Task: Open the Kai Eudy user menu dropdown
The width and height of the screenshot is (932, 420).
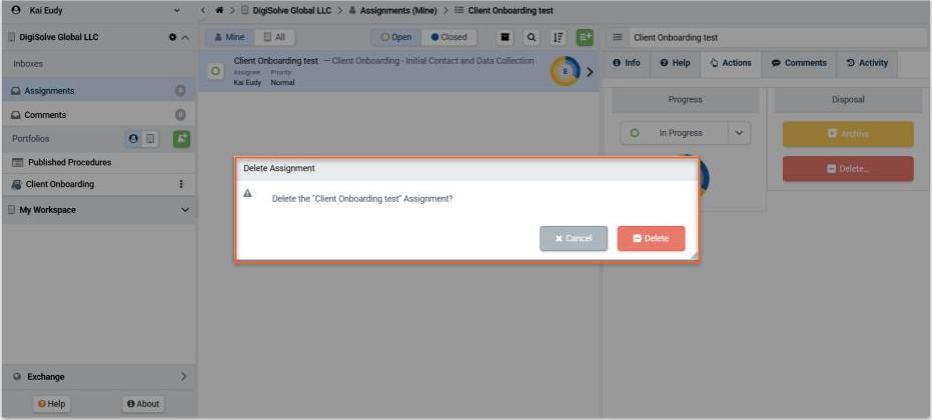Action: (x=177, y=11)
